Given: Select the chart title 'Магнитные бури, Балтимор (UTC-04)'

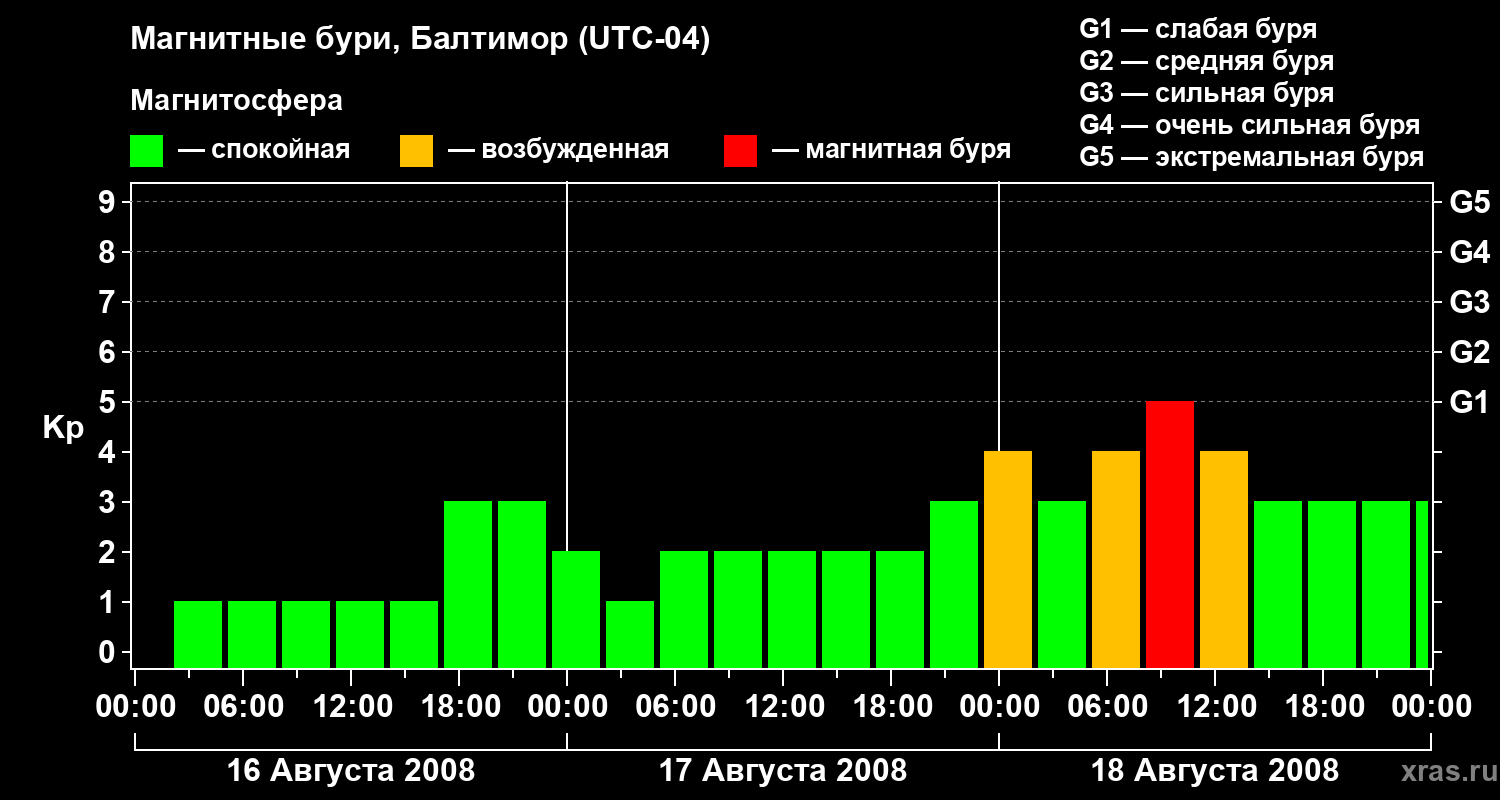Looking at the screenshot, I should 420,40.
